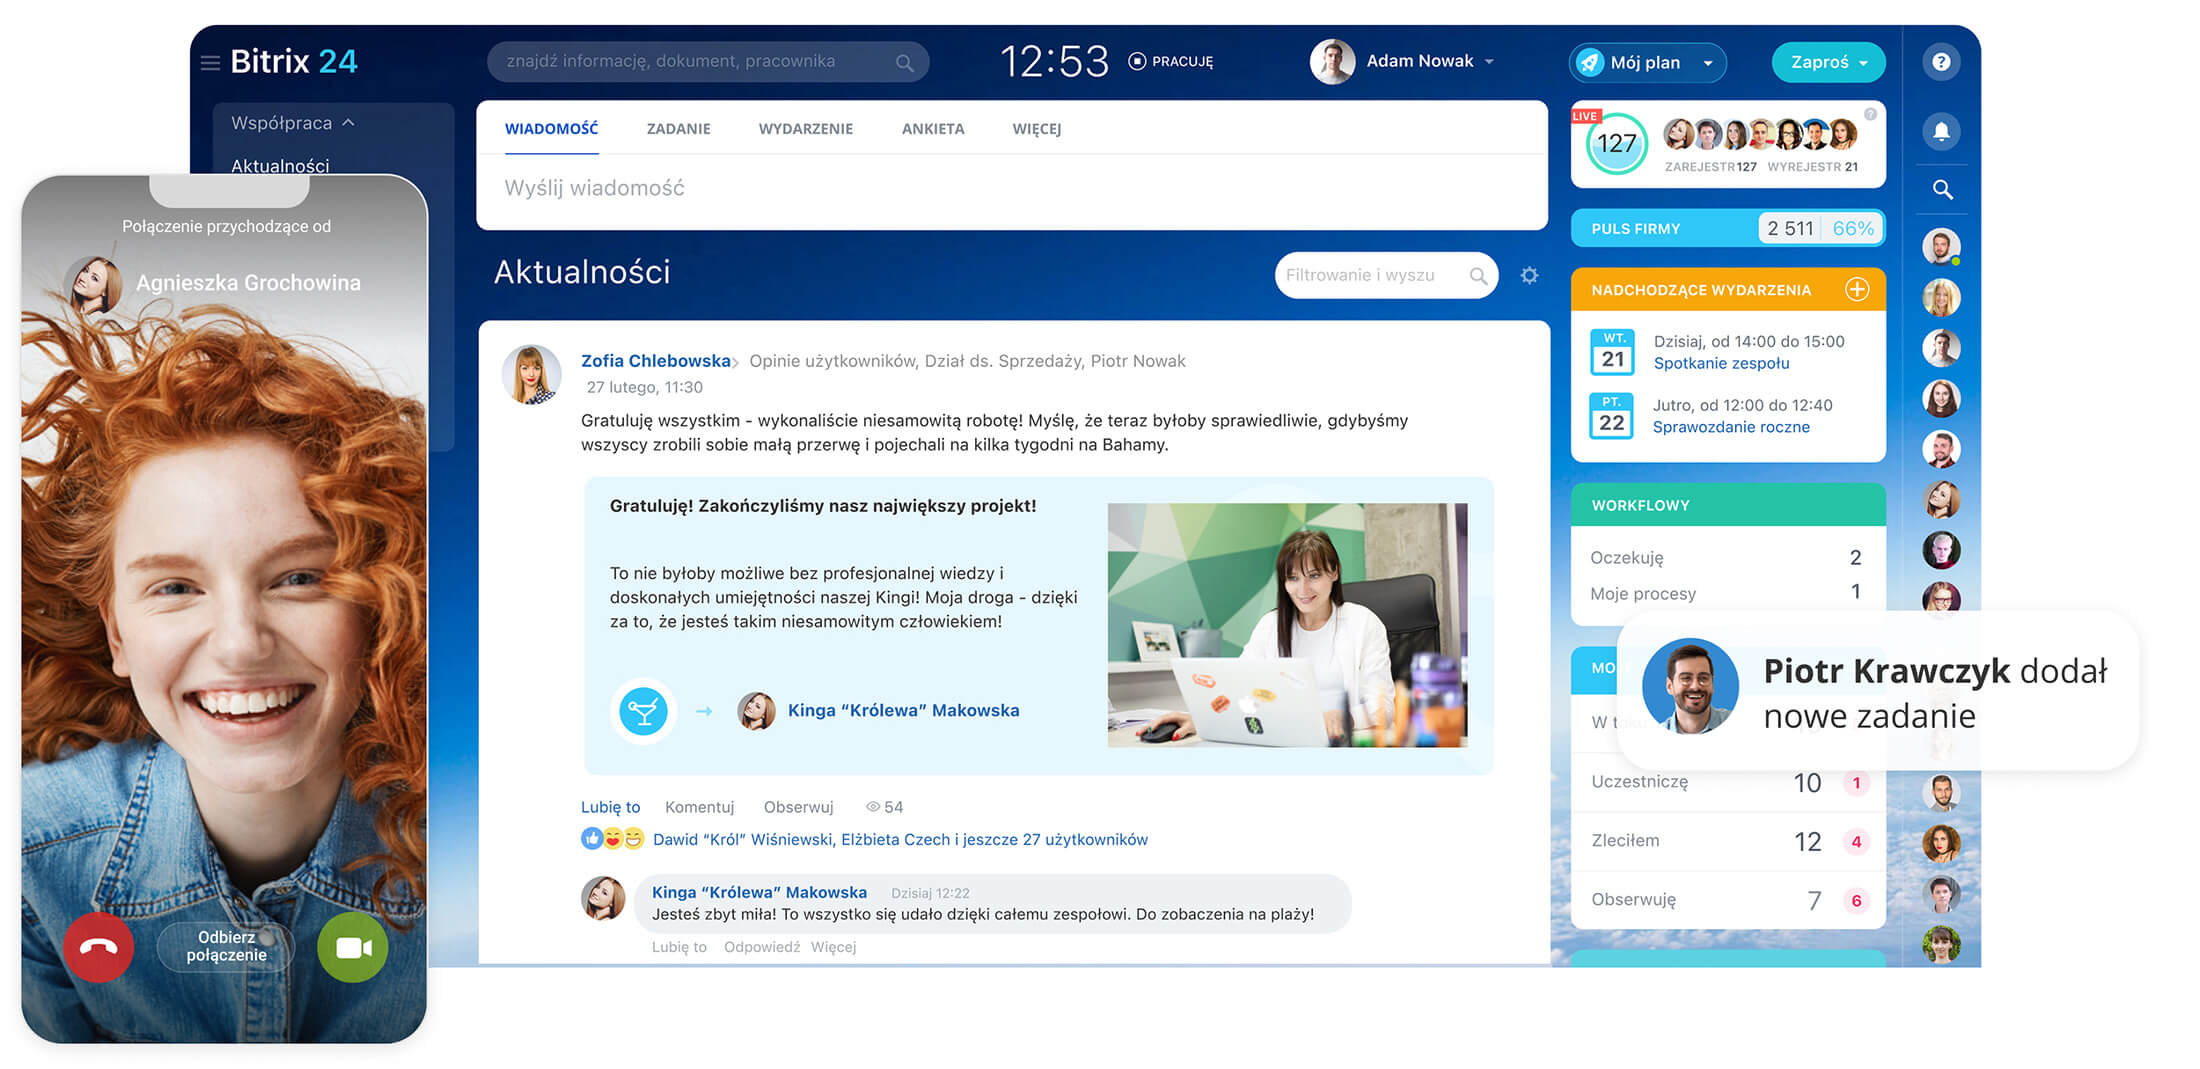The image size is (2200, 1069).
Task: Add event with plus icon on Nadchodzące Wydarzenia
Action: click(1857, 289)
